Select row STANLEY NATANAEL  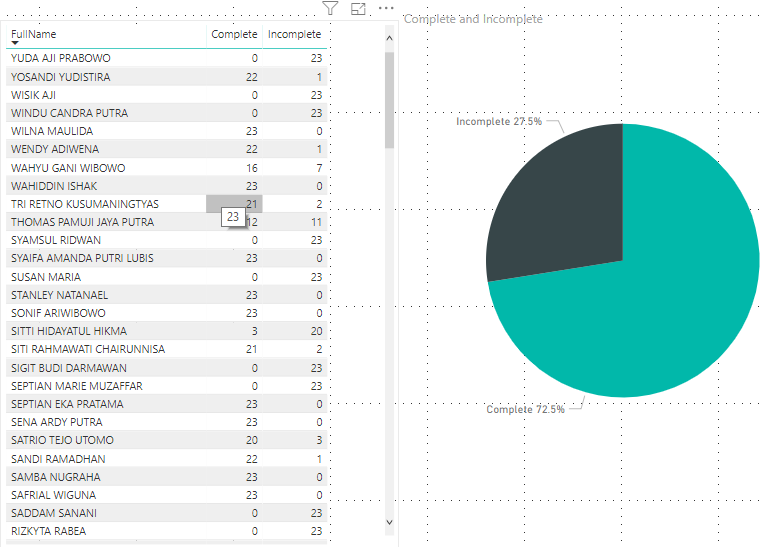[x=166, y=295]
